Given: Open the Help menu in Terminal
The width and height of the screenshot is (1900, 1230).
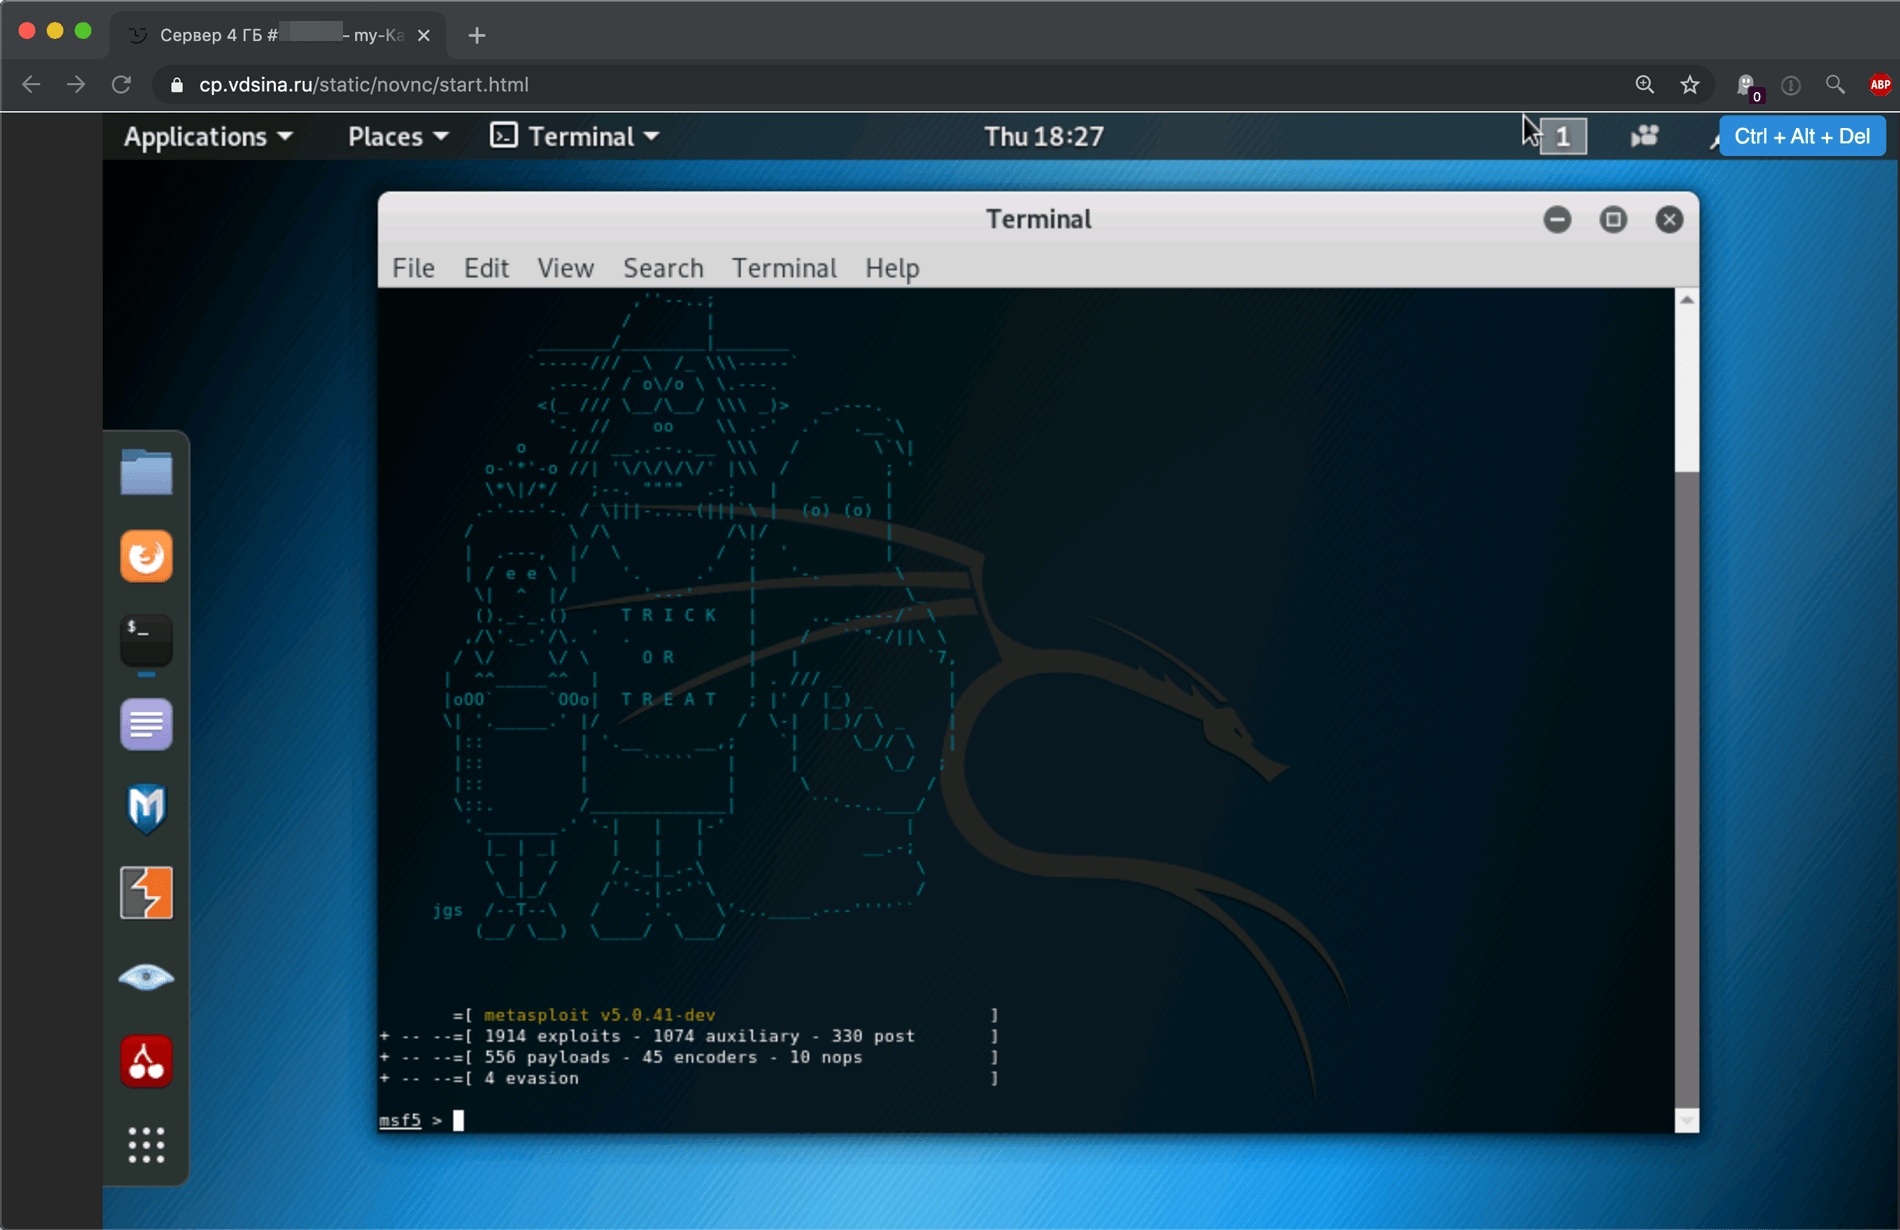Looking at the screenshot, I should [892, 268].
